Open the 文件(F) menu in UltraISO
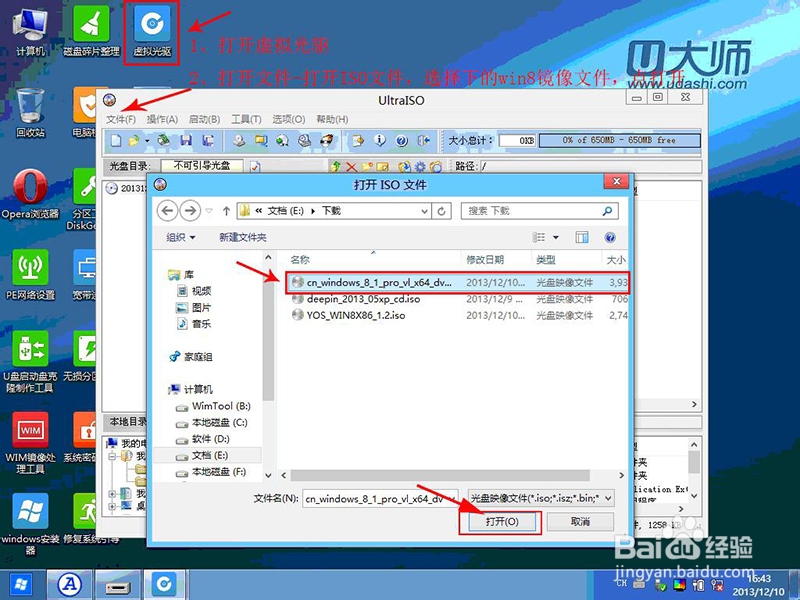The height and width of the screenshot is (600, 800). point(121,119)
